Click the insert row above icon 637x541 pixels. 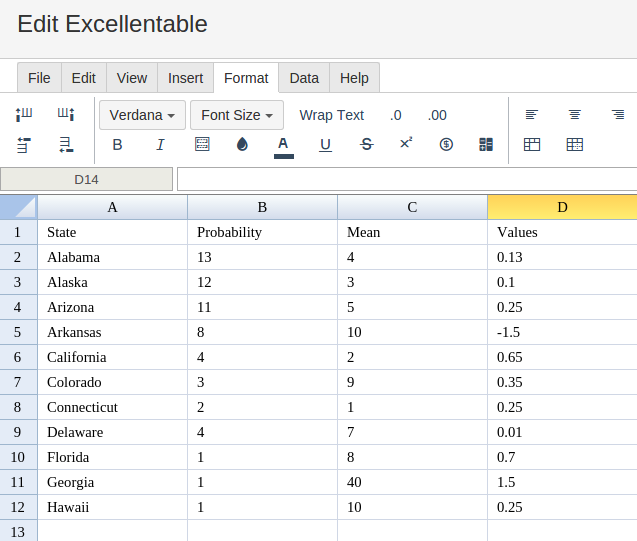pyautogui.click(x=24, y=145)
